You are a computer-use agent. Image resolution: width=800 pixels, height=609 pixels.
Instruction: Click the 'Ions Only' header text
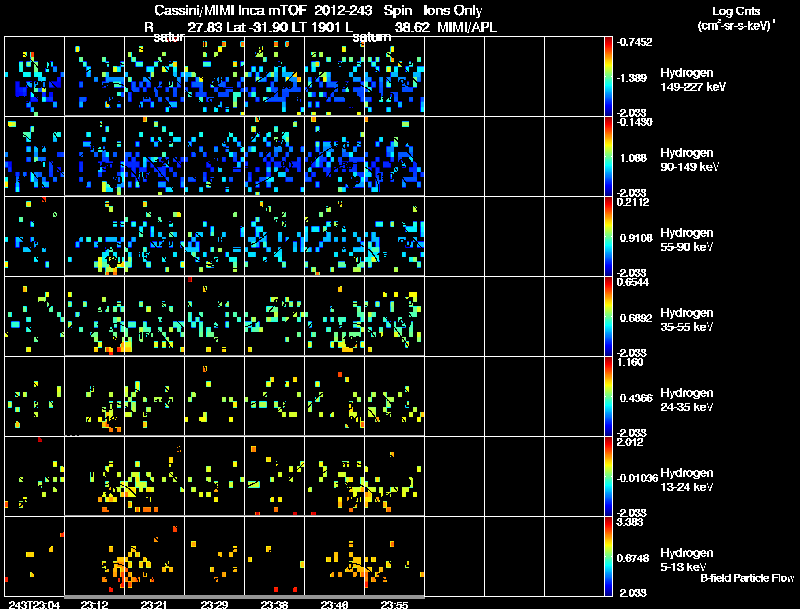(x=453, y=11)
